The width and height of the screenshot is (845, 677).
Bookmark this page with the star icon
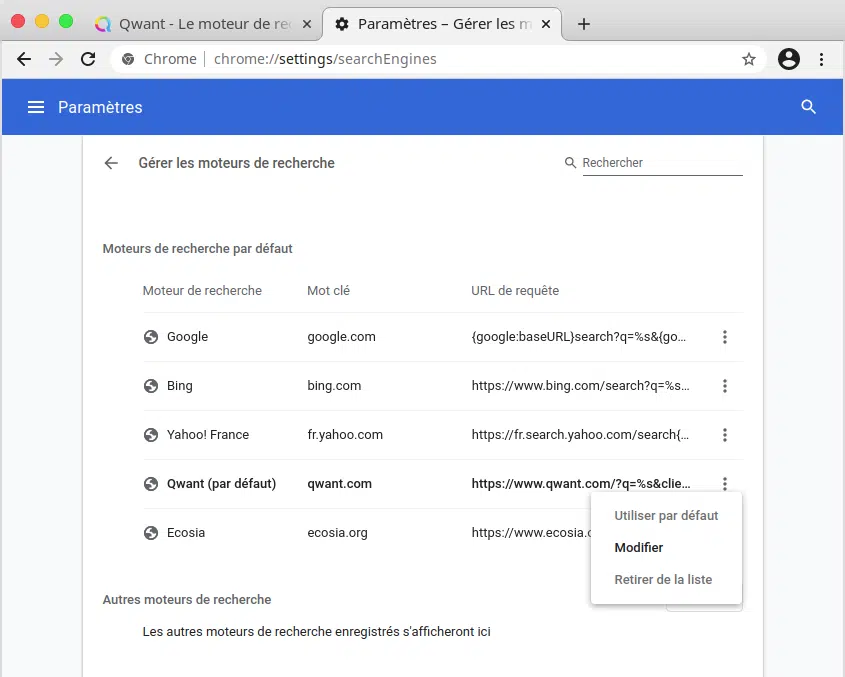pos(749,59)
